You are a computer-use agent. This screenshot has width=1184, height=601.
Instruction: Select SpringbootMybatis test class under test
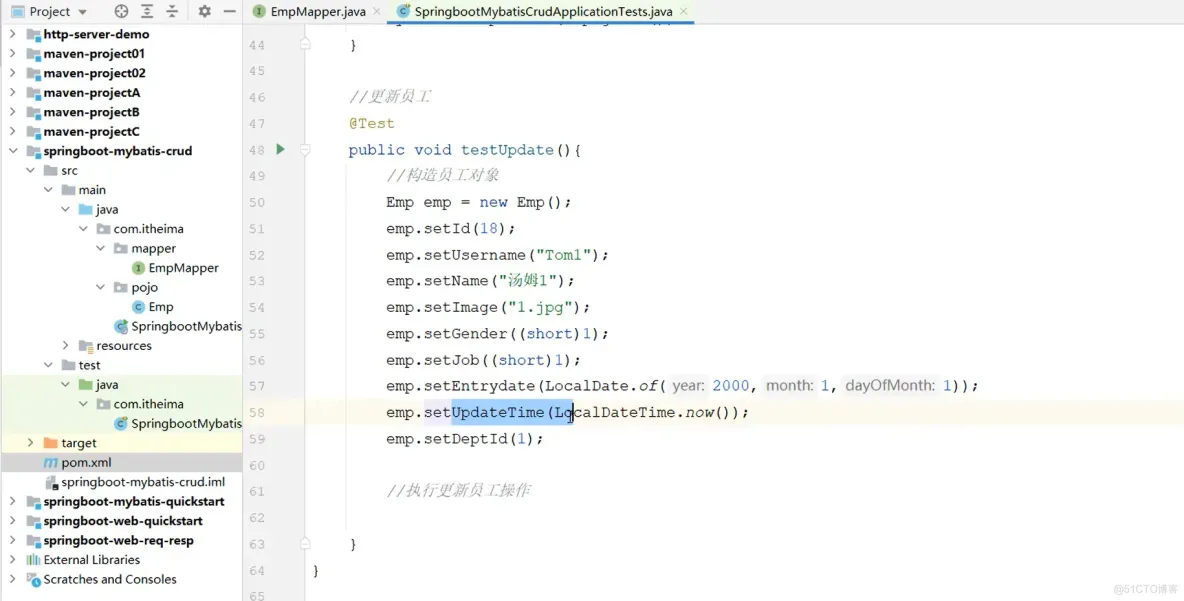coord(186,424)
